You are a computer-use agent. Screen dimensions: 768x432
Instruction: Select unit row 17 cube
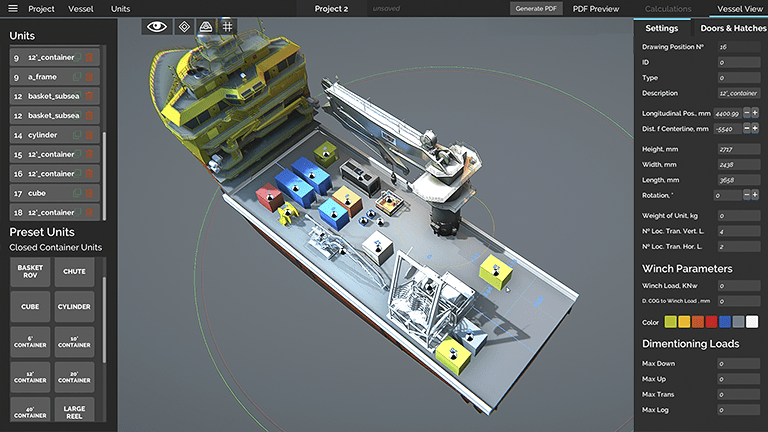(x=54, y=193)
